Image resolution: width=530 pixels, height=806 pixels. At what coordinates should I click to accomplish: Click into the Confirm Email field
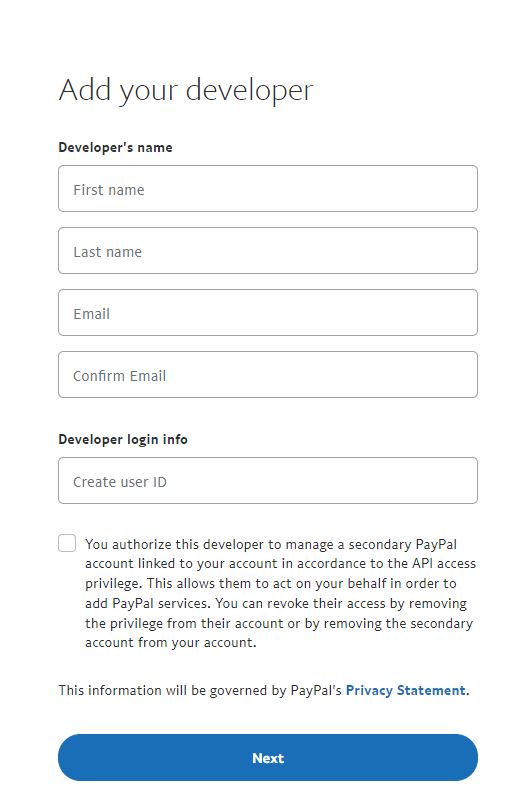[x=268, y=375]
